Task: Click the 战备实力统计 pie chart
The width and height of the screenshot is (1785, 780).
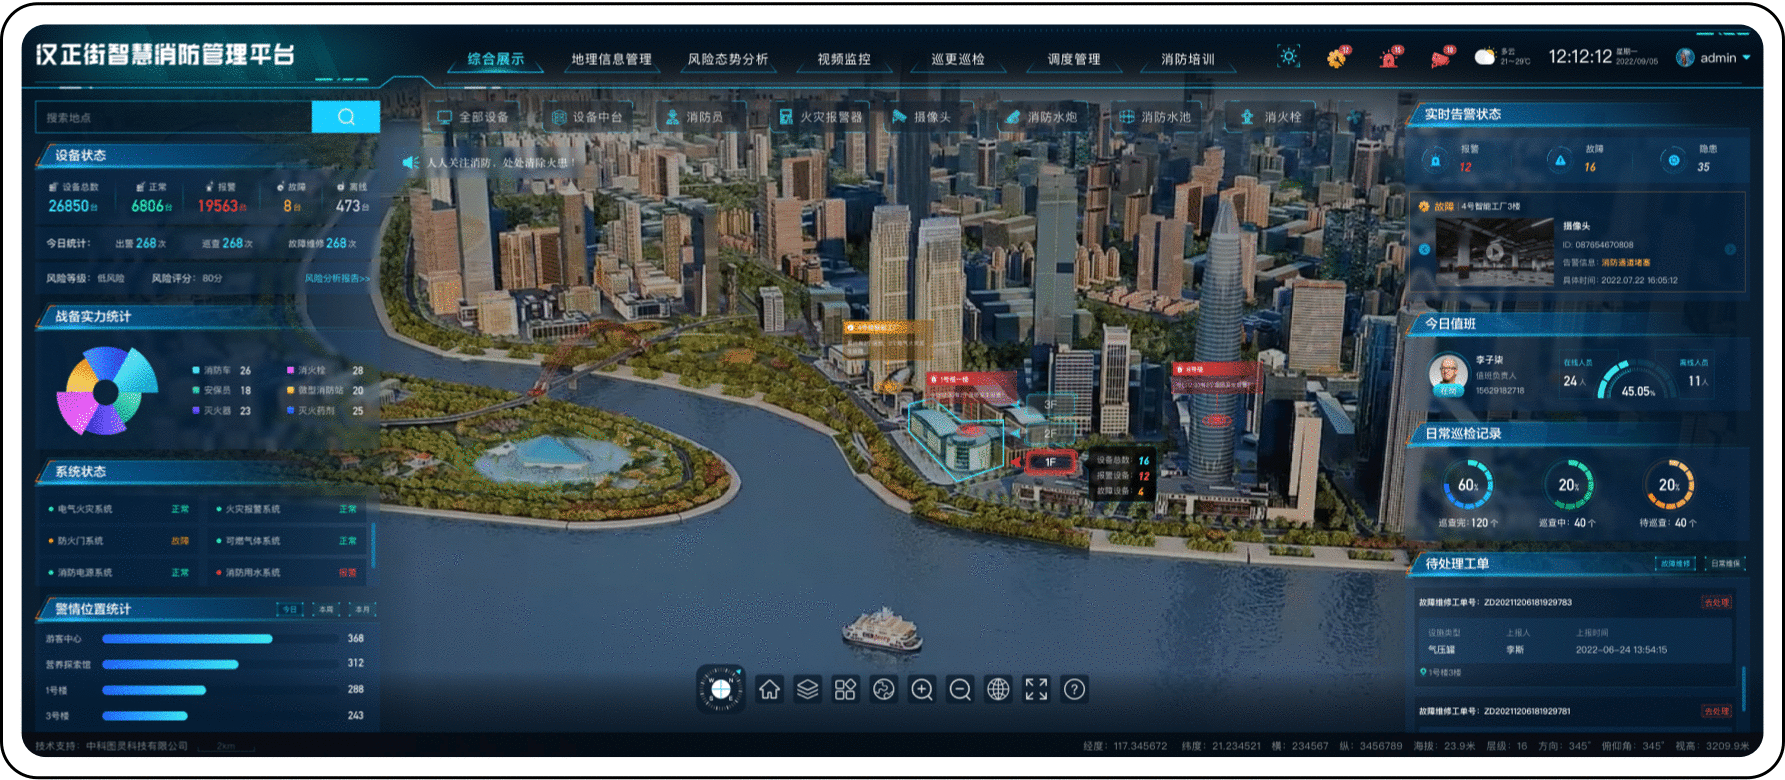Action: pyautogui.click(x=106, y=391)
